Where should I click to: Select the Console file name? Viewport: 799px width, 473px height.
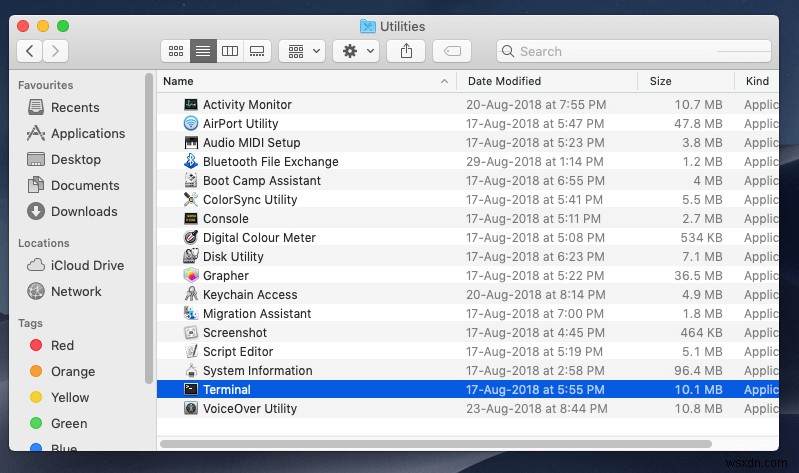[x=226, y=219]
